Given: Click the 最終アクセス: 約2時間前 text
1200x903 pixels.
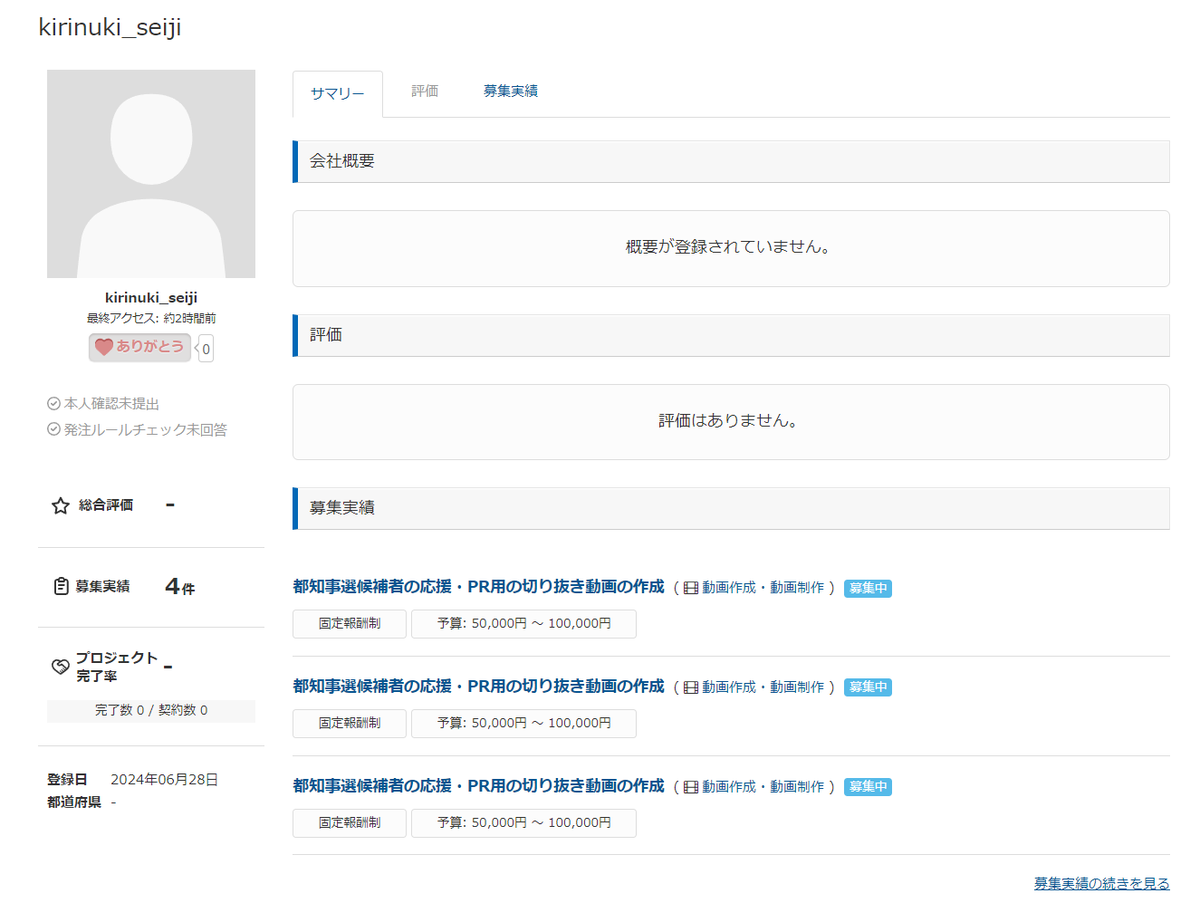Looking at the screenshot, I should [x=151, y=318].
